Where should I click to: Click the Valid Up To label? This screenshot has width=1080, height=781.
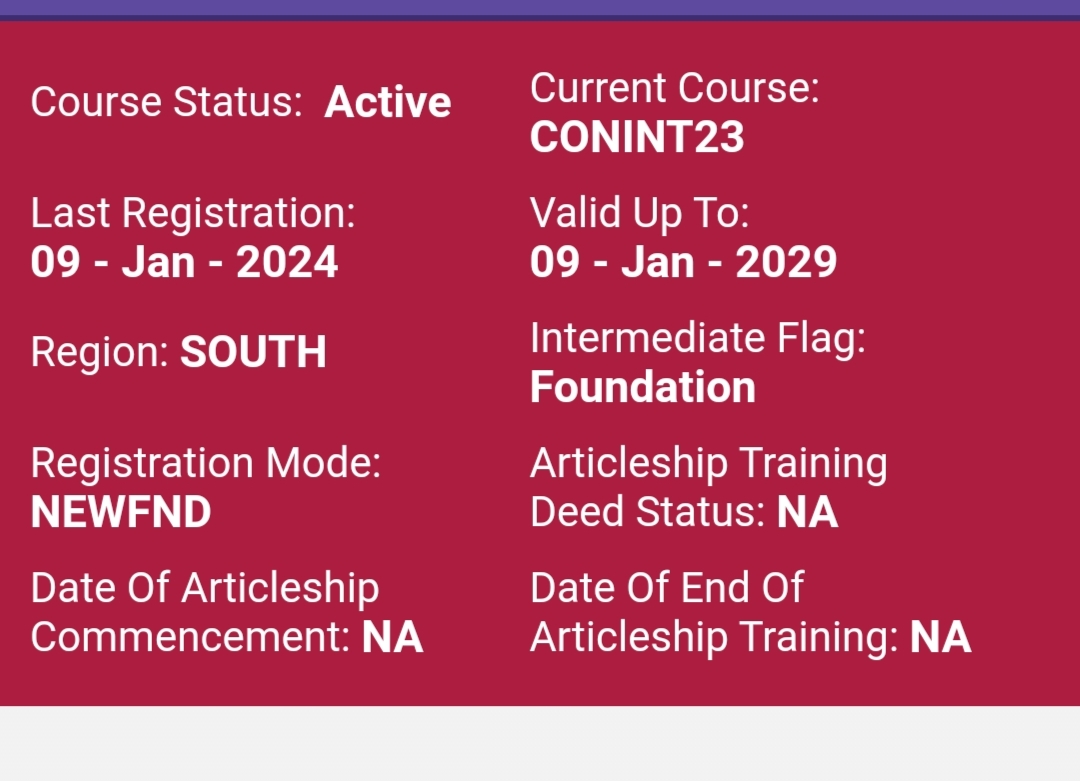coord(639,213)
